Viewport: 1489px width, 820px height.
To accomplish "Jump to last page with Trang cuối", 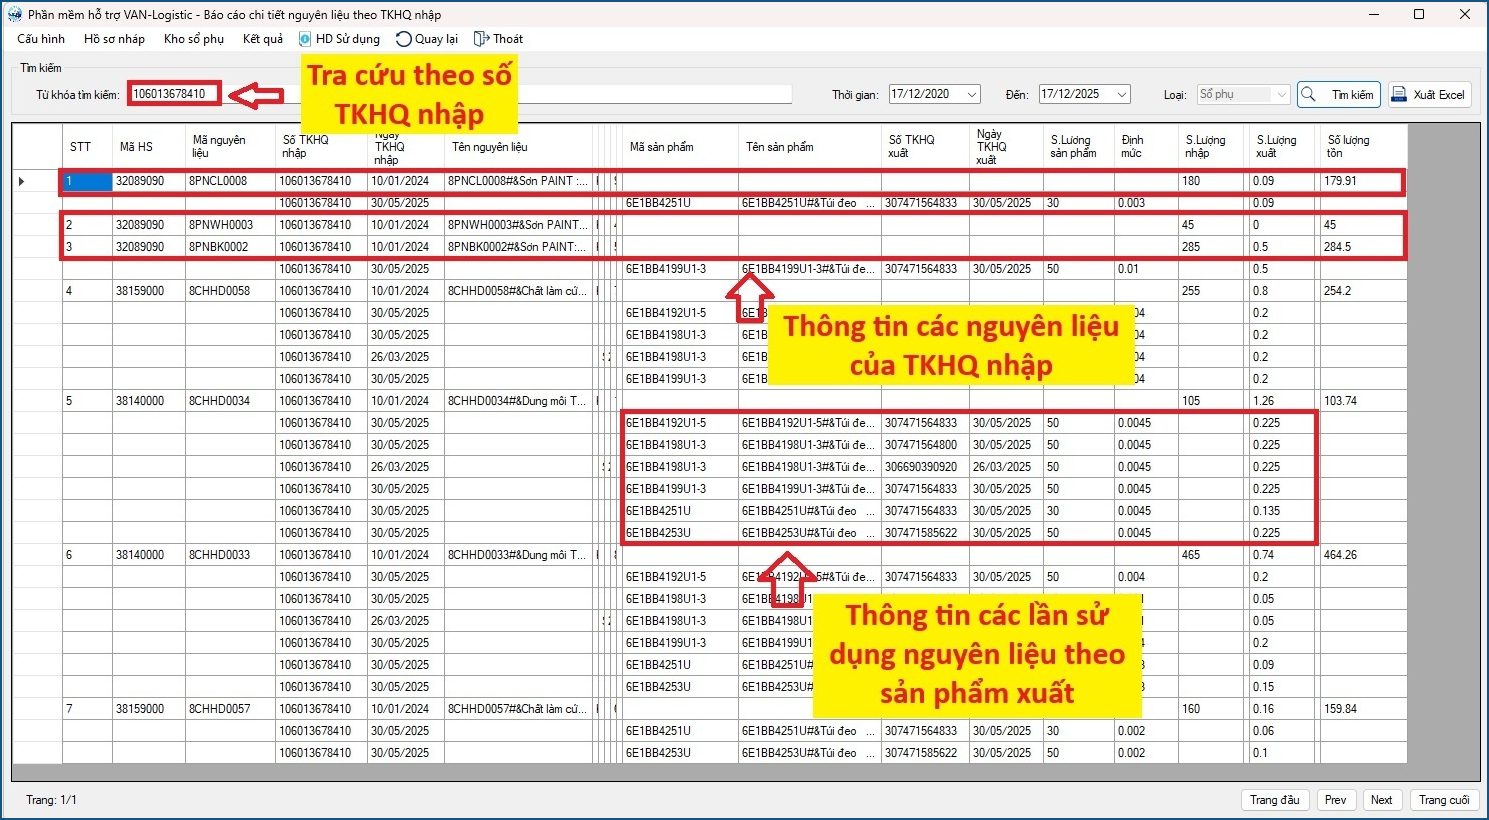I will (x=1444, y=800).
